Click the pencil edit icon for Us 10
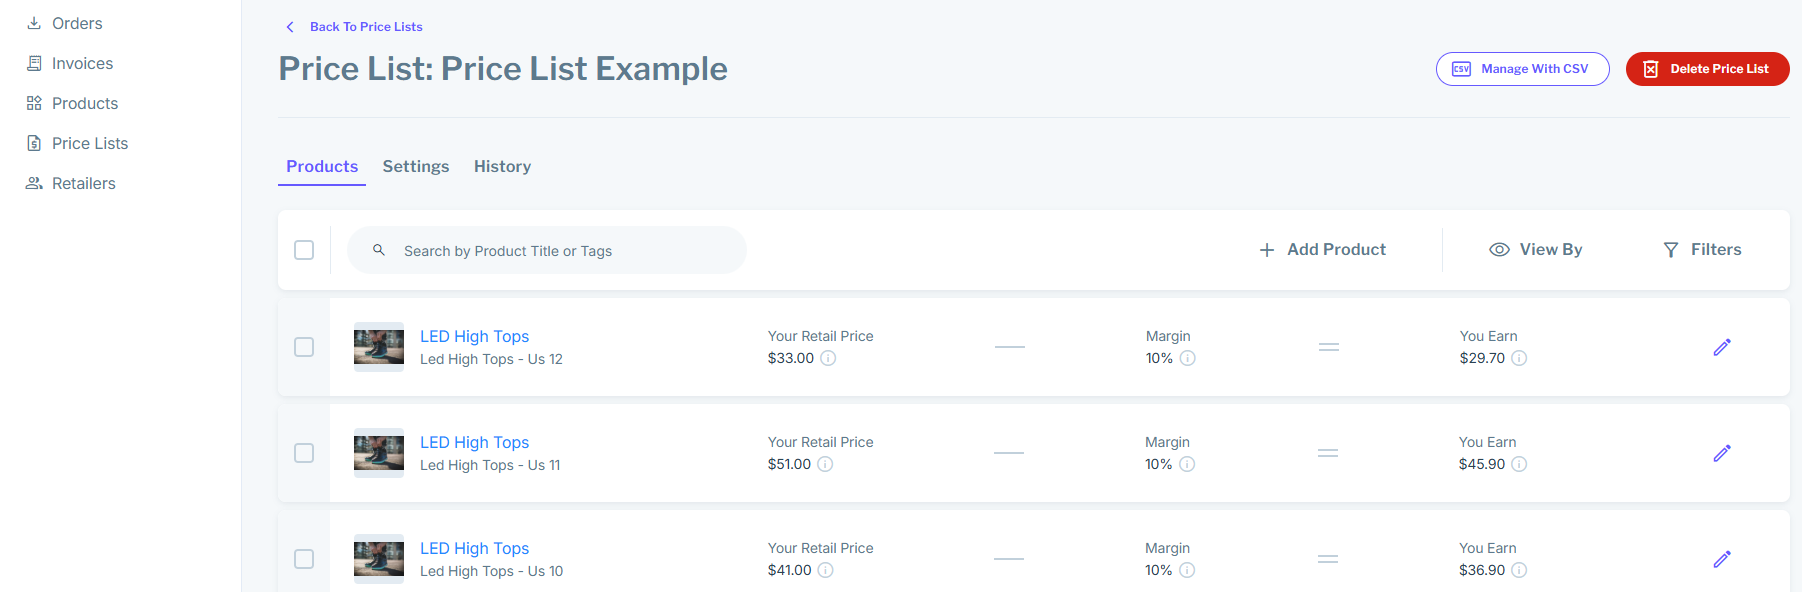 1721,559
